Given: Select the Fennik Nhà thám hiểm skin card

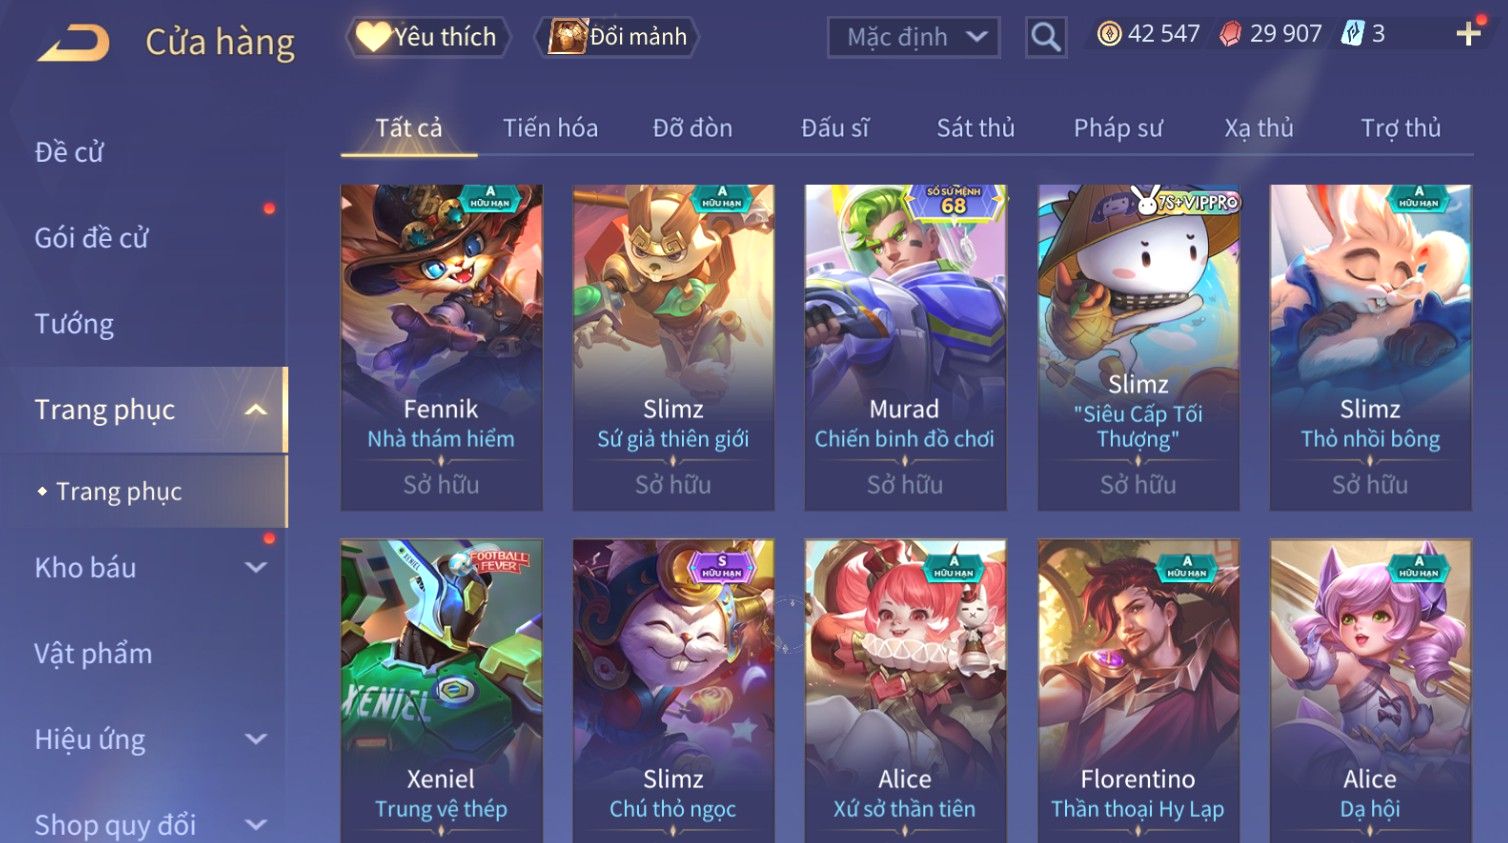Looking at the screenshot, I should tap(441, 347).
